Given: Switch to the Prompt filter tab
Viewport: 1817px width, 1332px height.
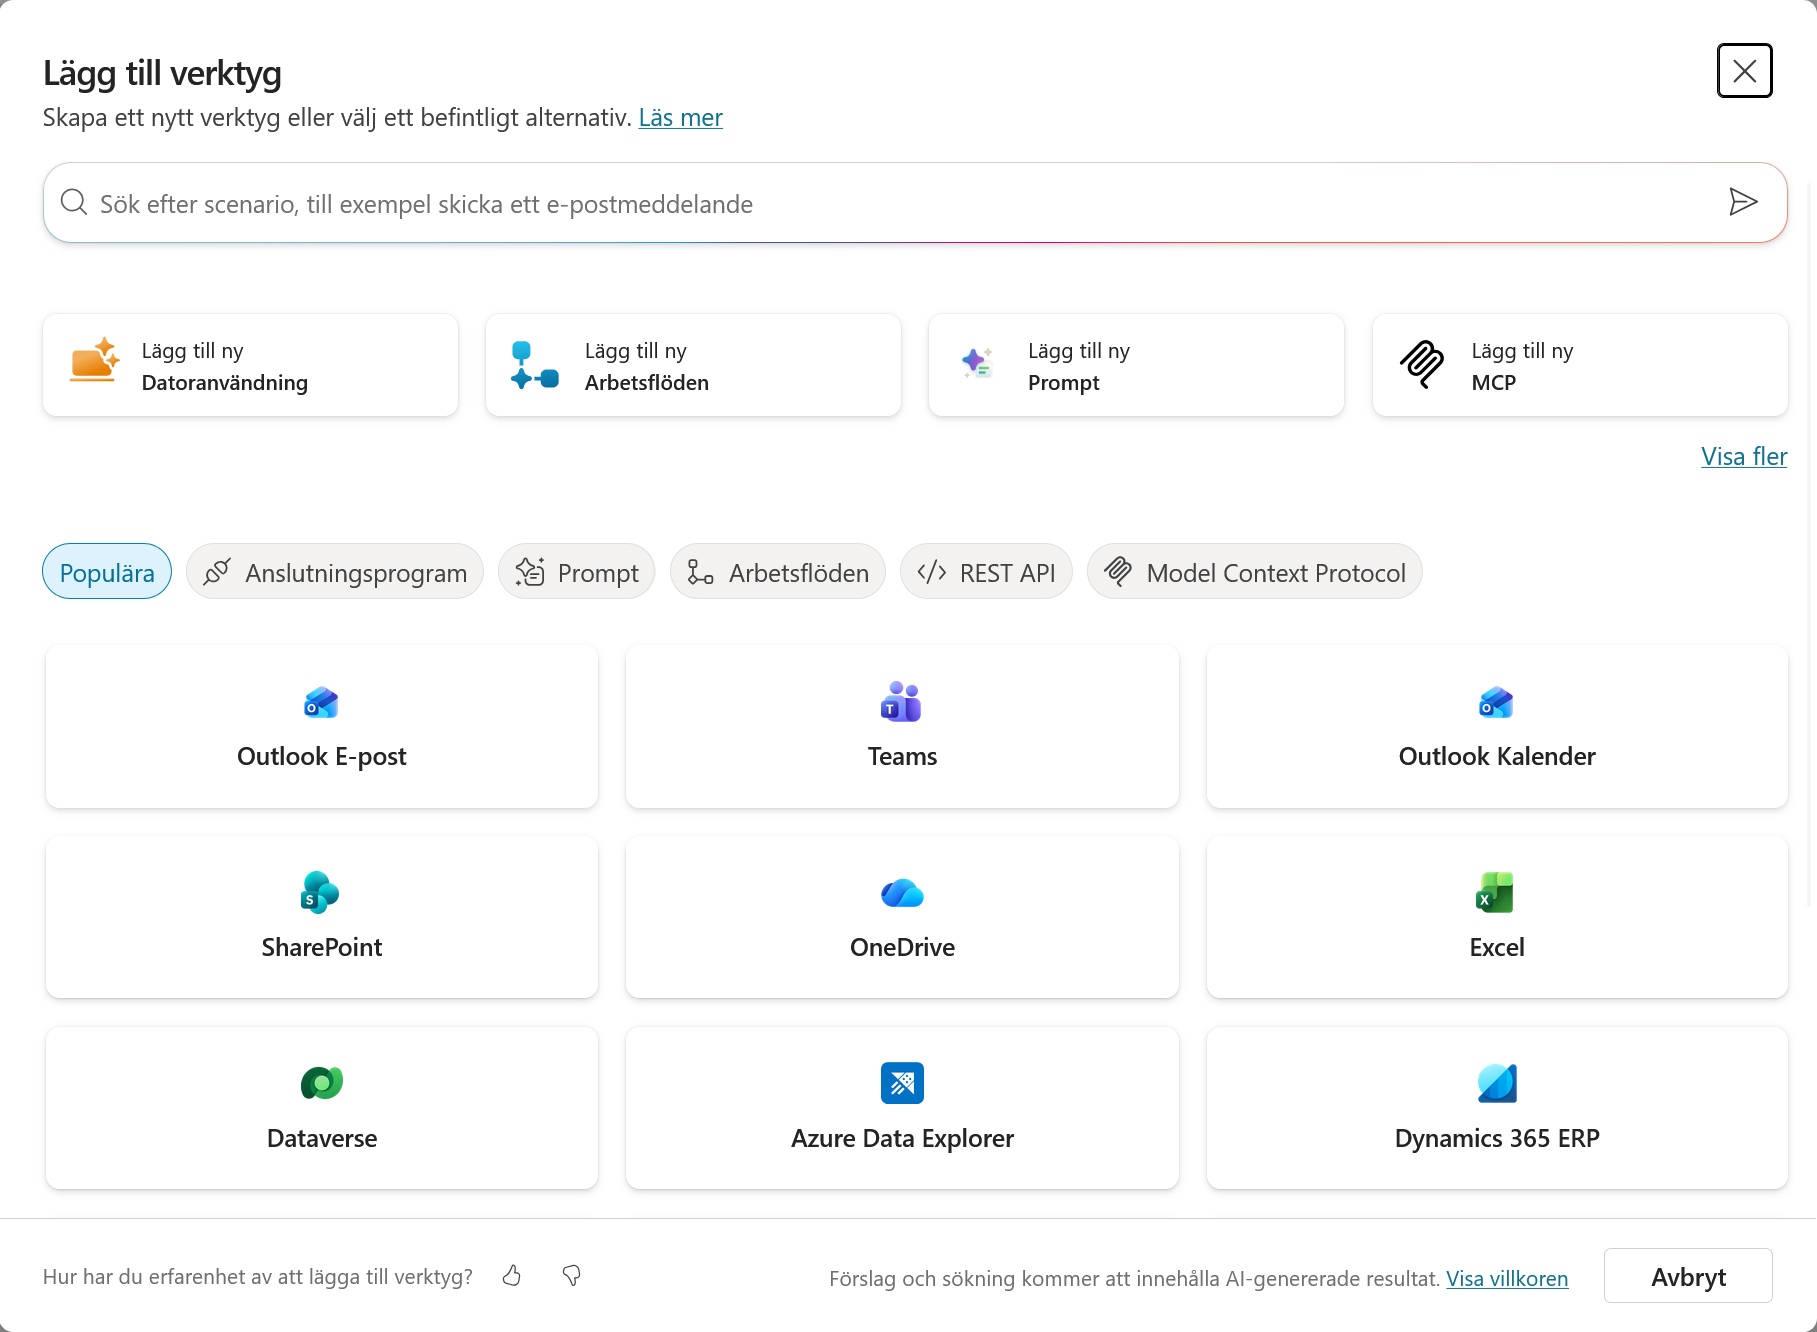Looking at the screenshot, I should (x=577, y=572).
